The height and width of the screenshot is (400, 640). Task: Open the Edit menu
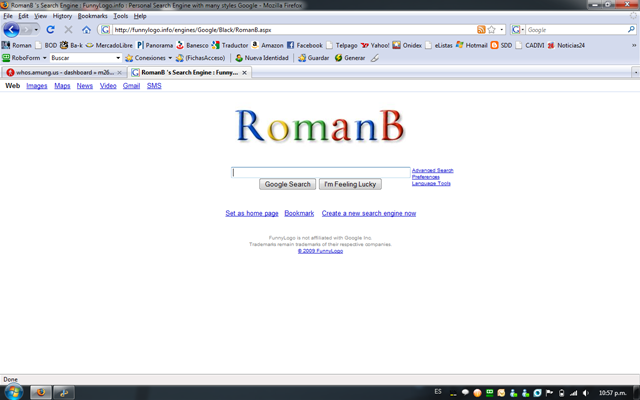tap(23, 16)
